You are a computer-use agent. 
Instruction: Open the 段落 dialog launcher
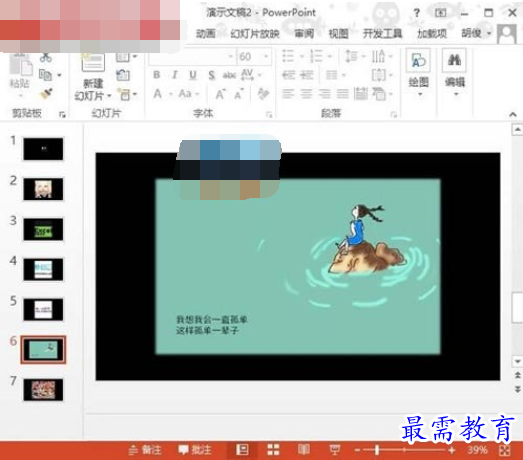(x=394, y=115)
